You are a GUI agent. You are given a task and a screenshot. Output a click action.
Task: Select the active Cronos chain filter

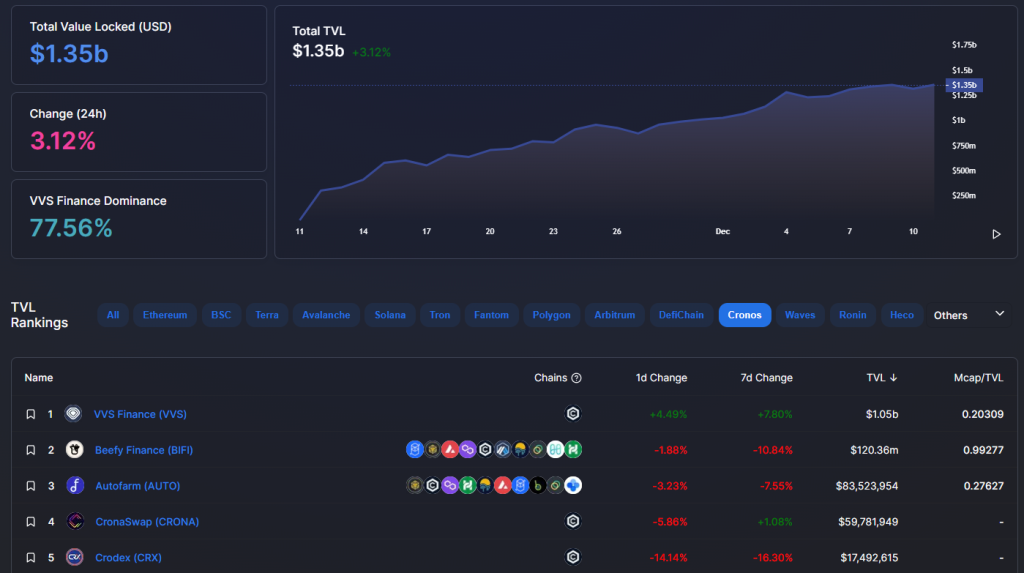pos(744,315)
